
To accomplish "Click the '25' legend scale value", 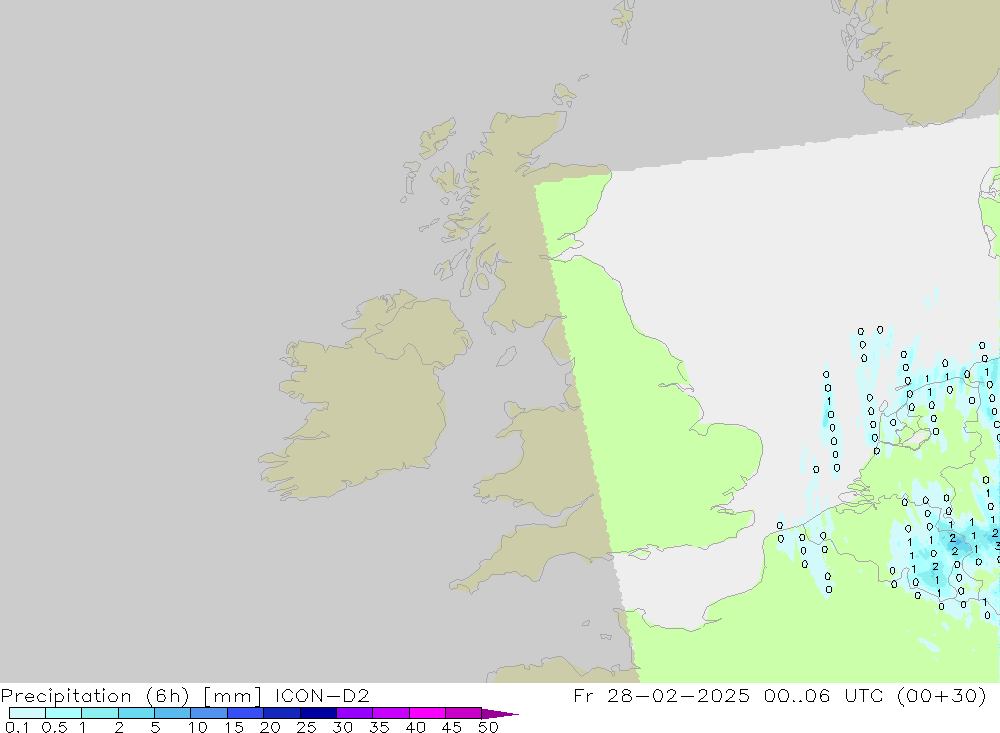I will pyautogui.click(x=306, y=727).
